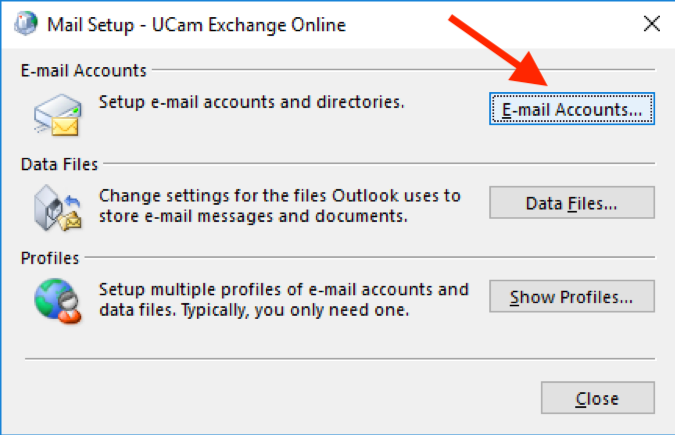This screenshot has height=435, width=675.
Task: Open the Data Files... button
Action: [572, 202]
